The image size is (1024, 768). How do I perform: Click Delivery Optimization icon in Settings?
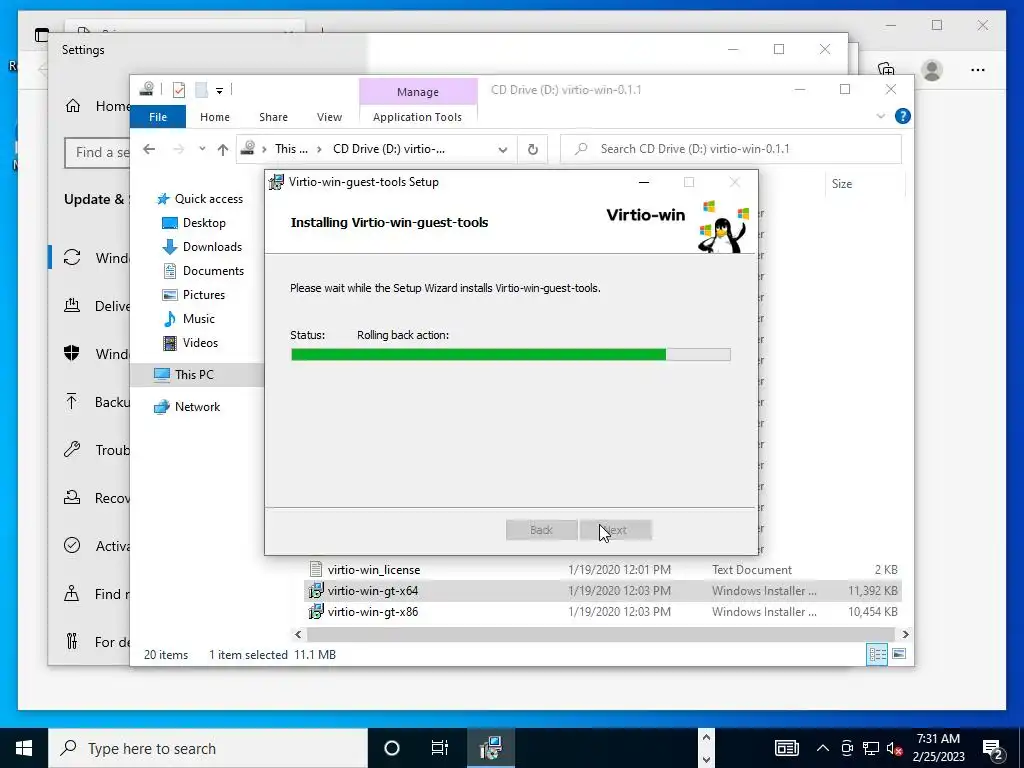pyautogui.click(x=72, y=306)
